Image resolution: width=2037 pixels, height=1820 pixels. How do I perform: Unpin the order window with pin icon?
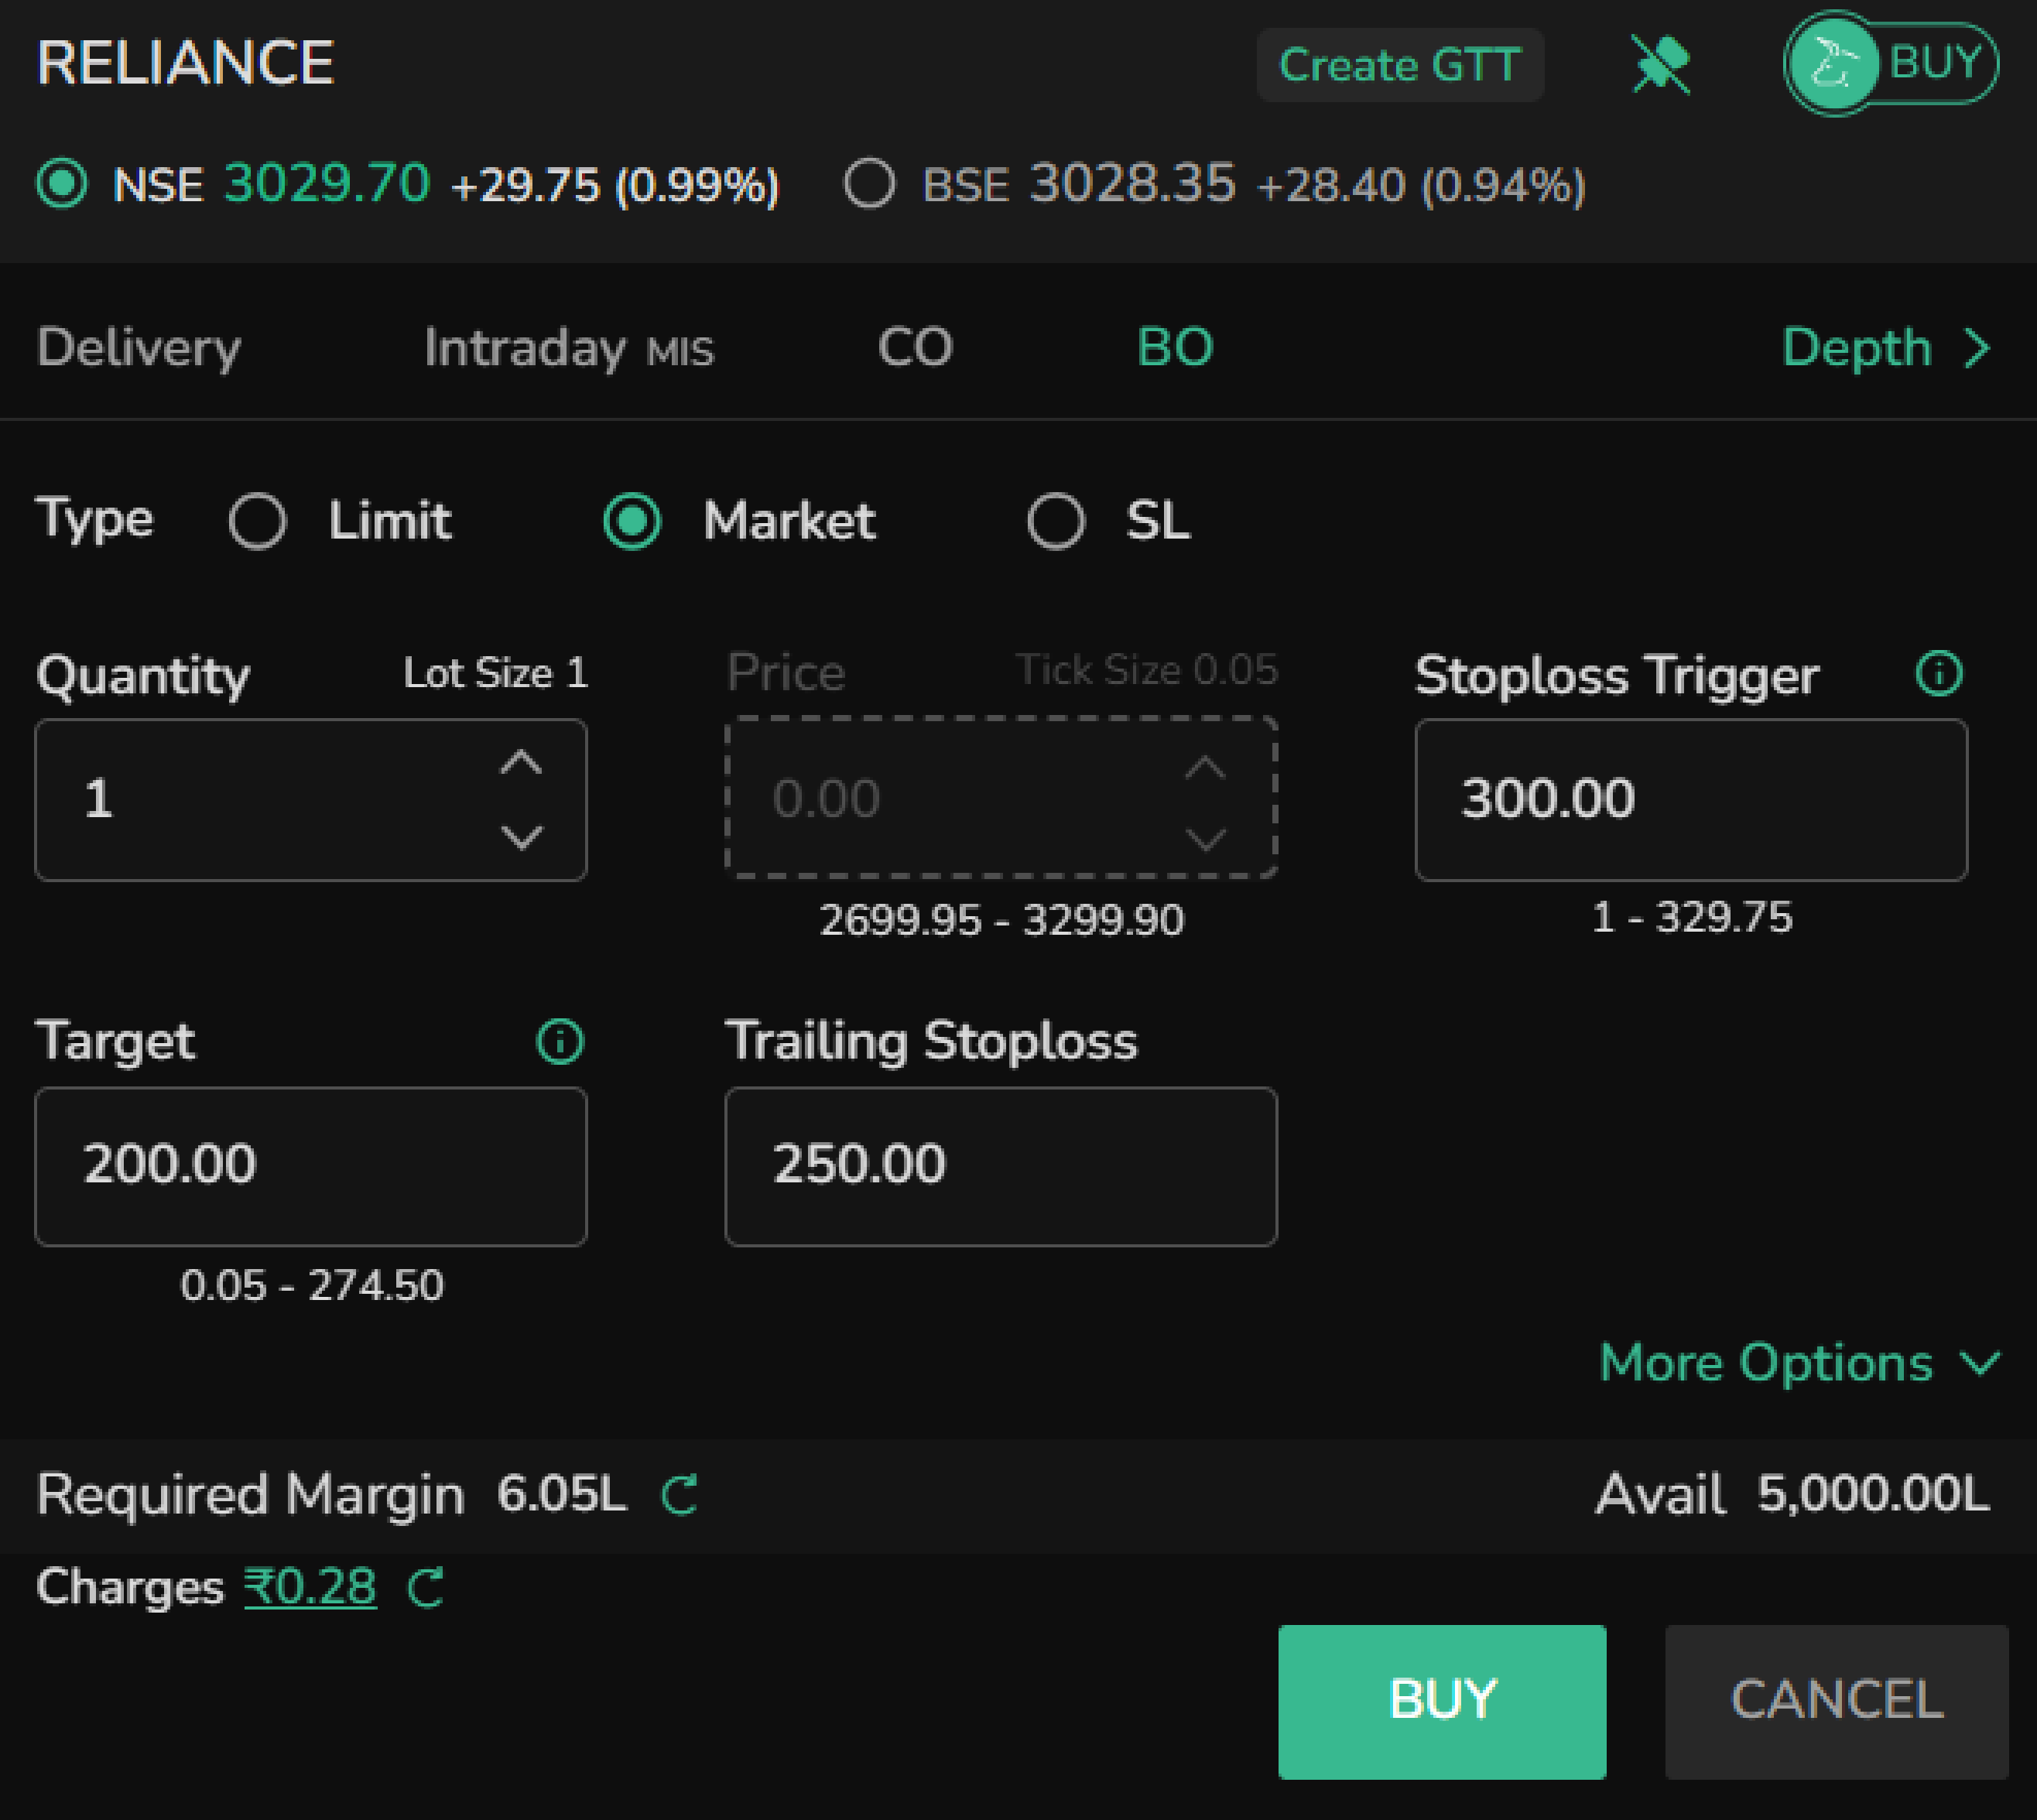click(1661, 65)
